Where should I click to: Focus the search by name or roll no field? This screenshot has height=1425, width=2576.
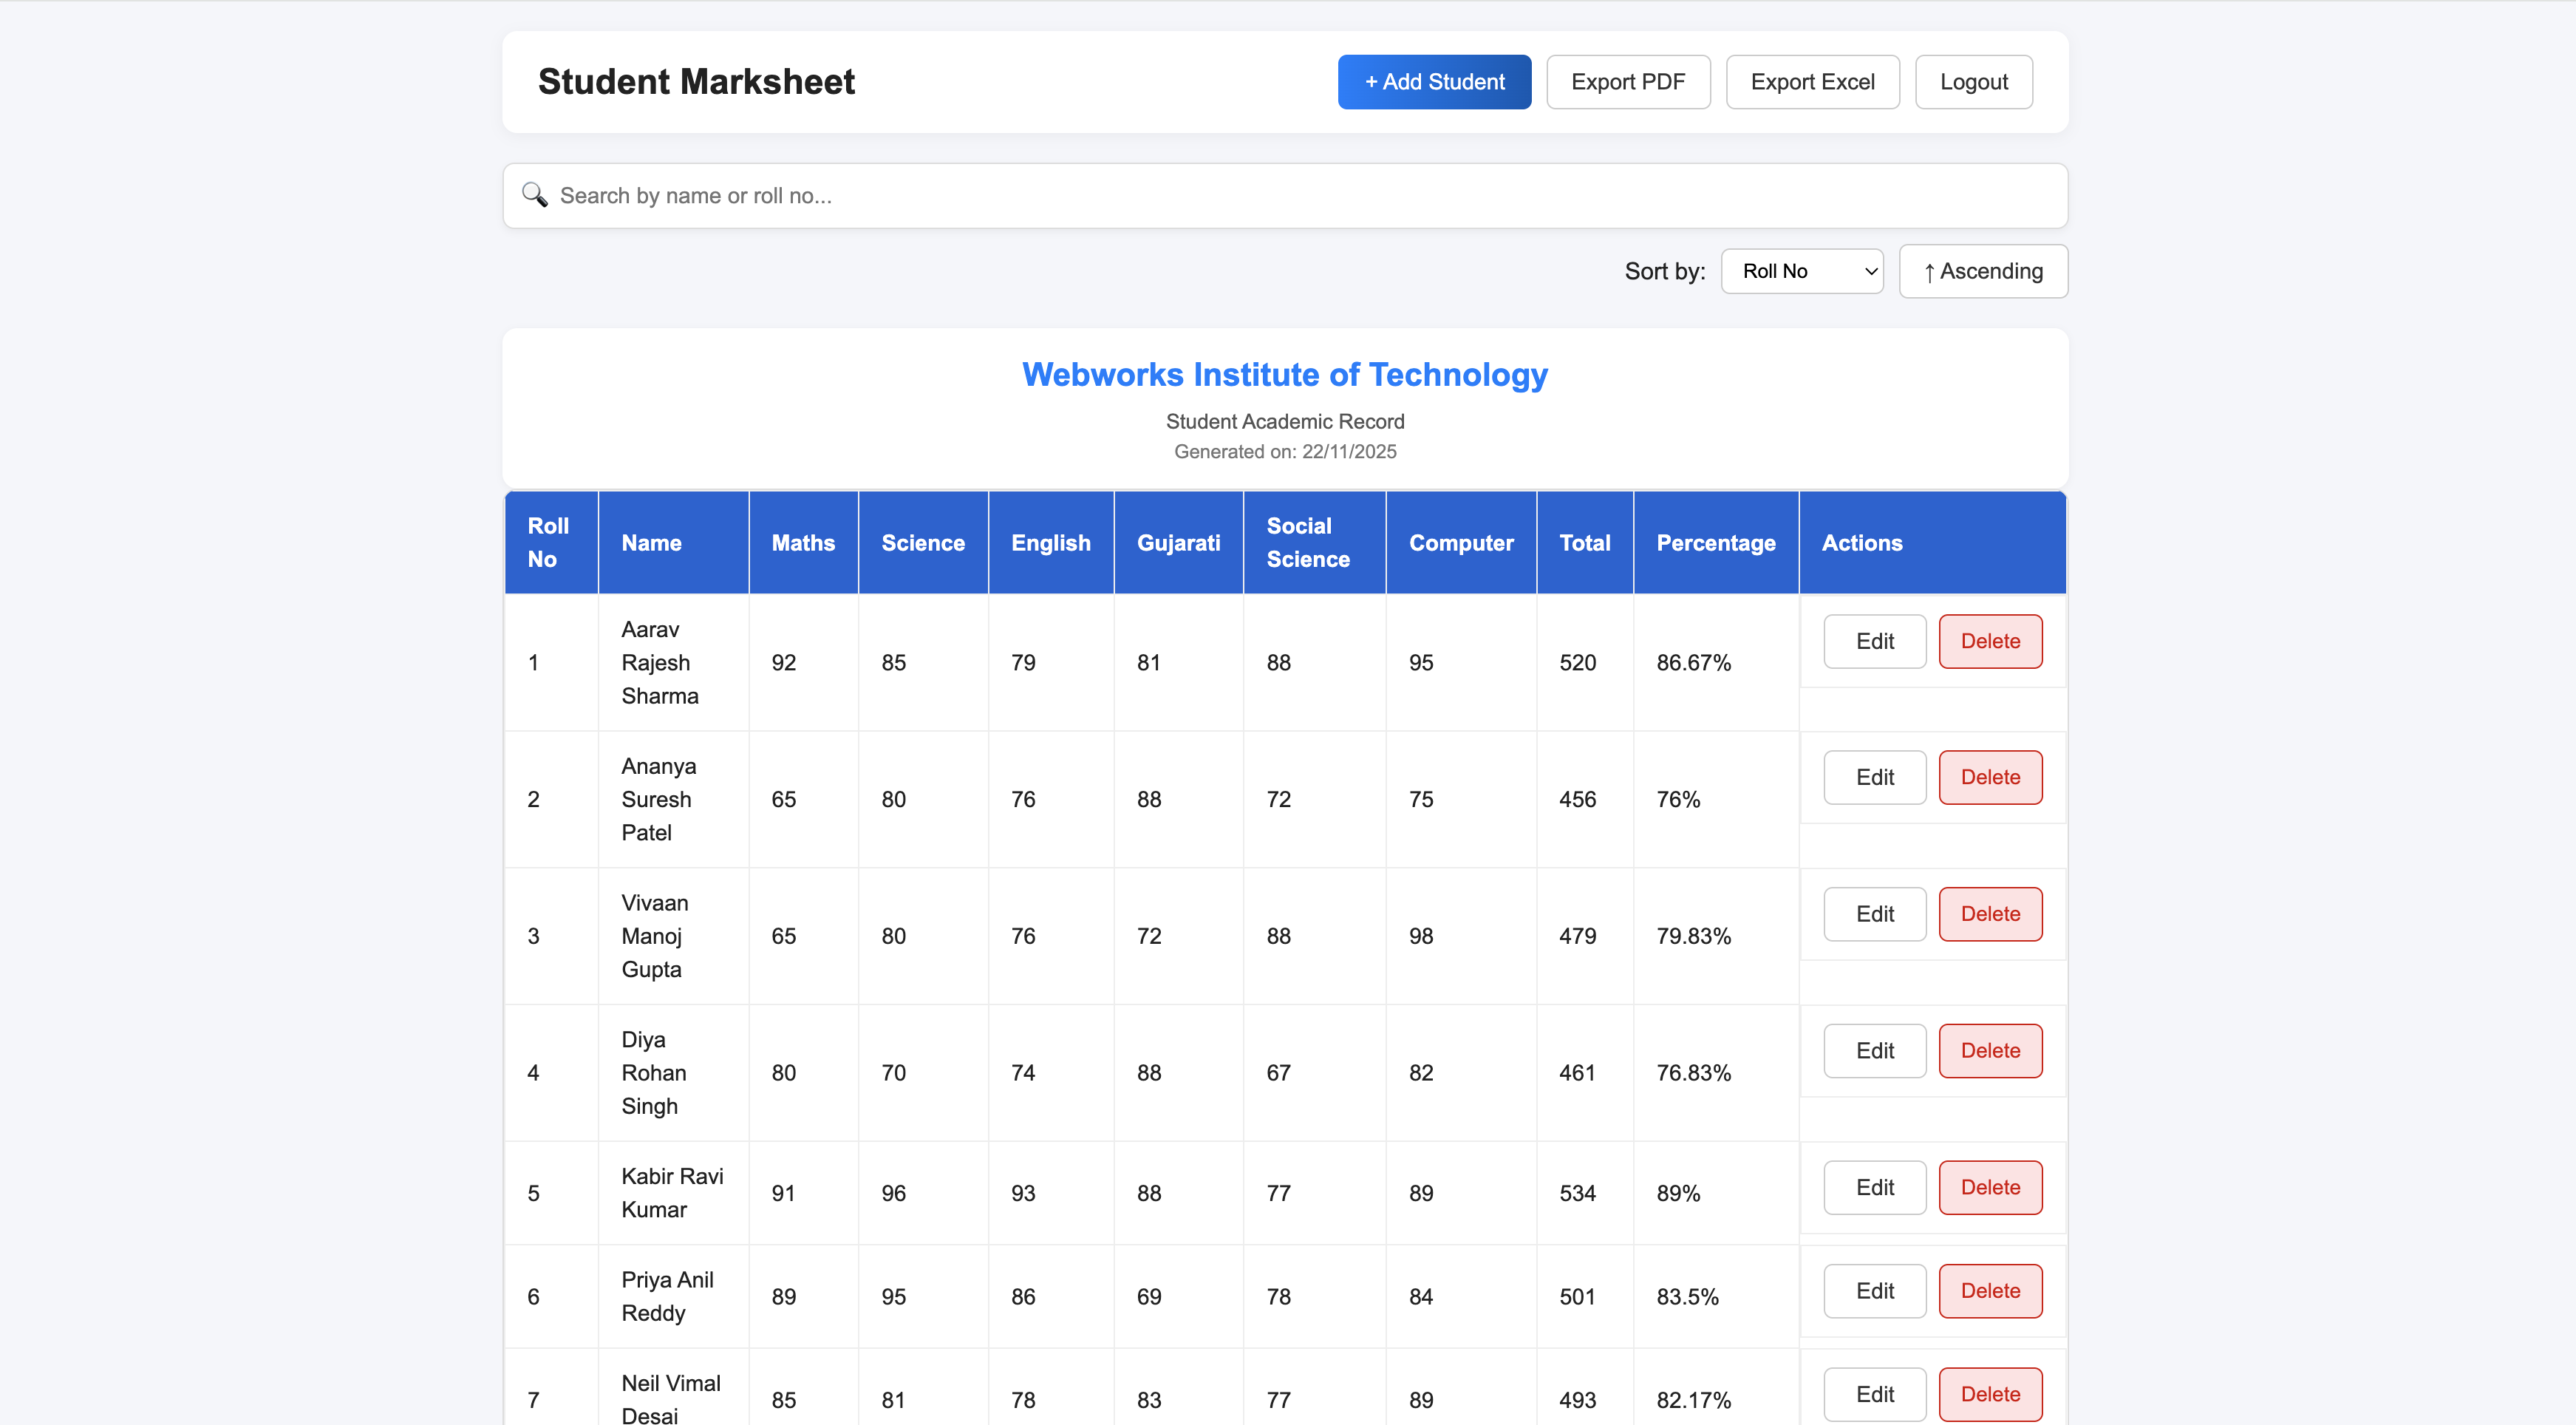pyautogui.click(x=1285, y=196)
